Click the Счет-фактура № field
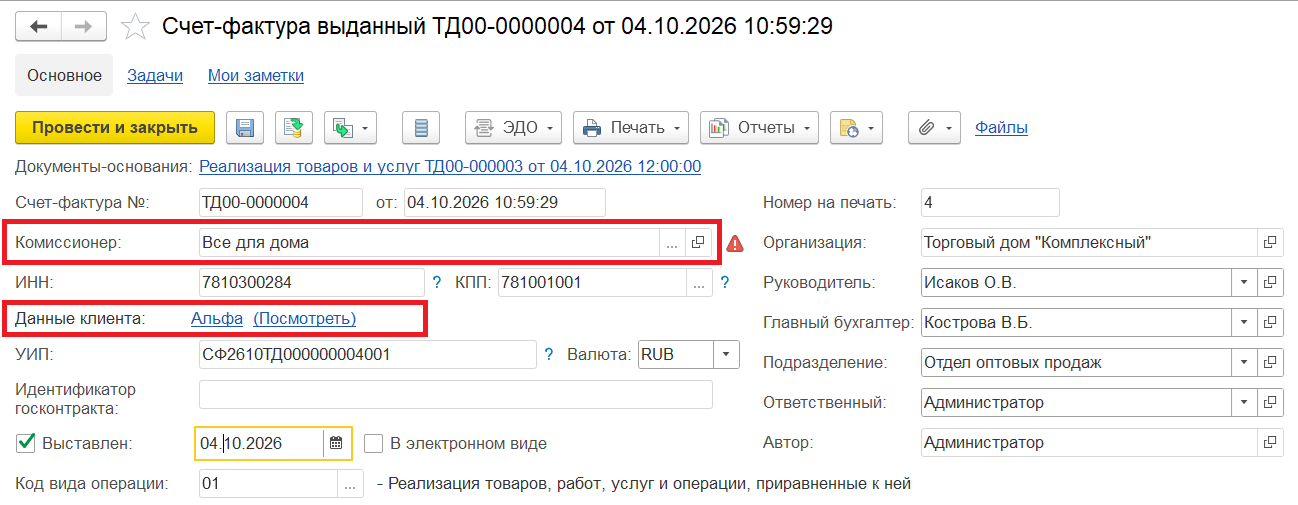 (x=281, y=202)
